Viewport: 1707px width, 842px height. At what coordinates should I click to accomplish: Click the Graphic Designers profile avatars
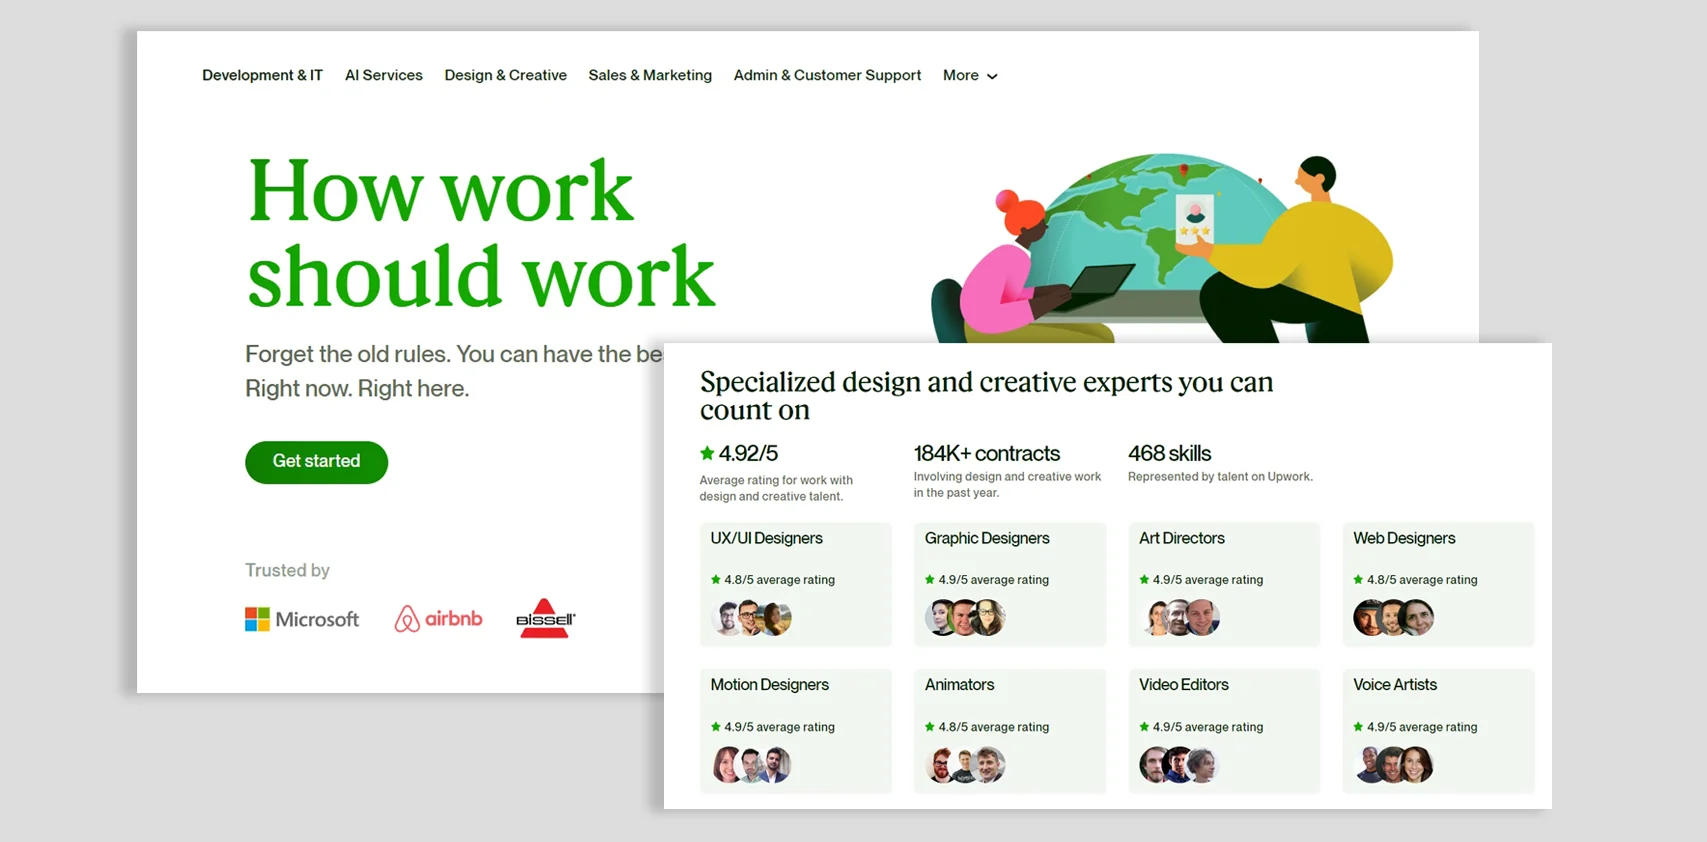click(965, 619)
